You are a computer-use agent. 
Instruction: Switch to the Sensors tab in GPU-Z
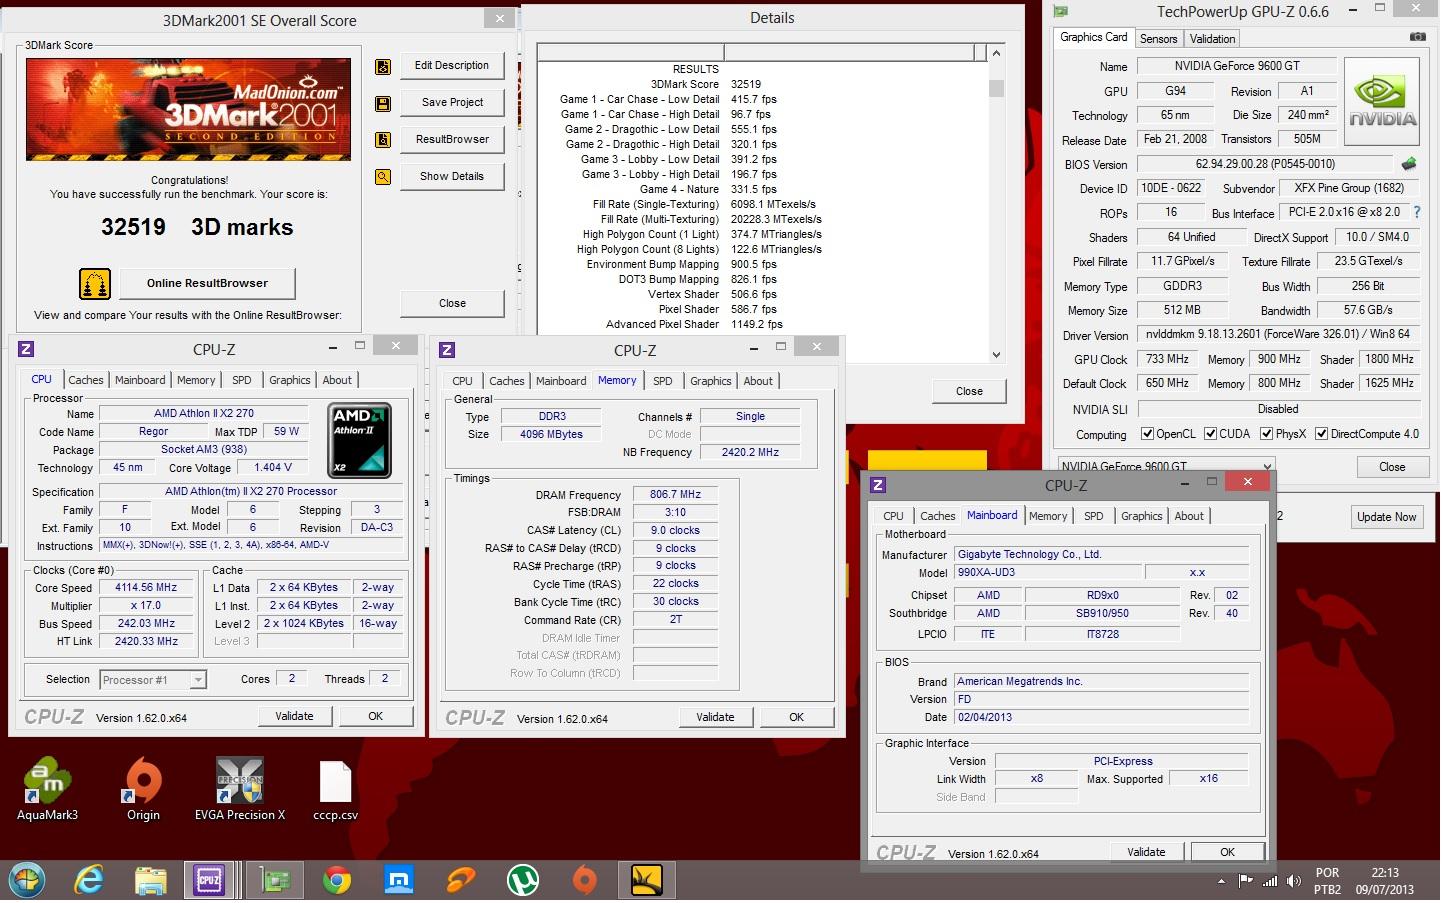[1158, 39]
